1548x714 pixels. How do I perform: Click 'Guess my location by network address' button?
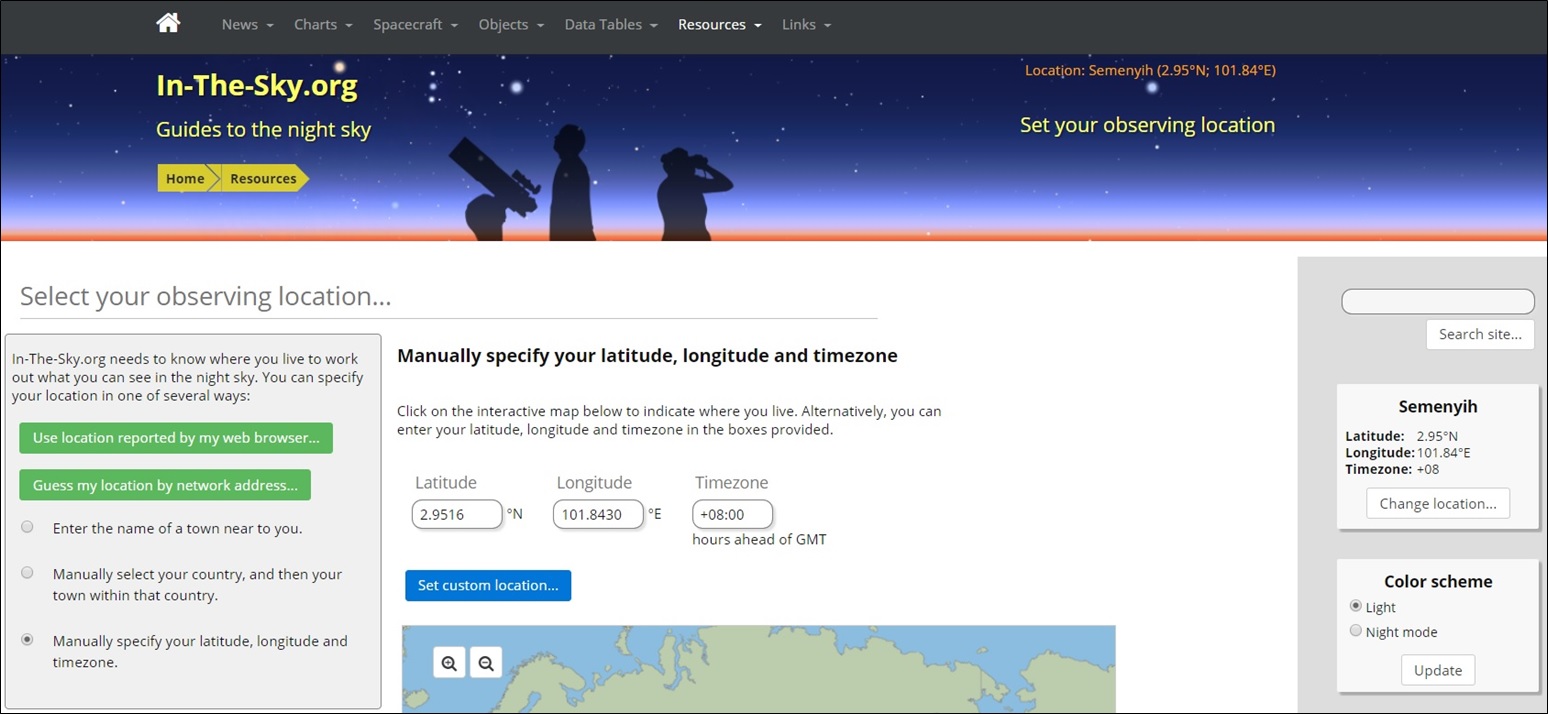tap(165, 485)
